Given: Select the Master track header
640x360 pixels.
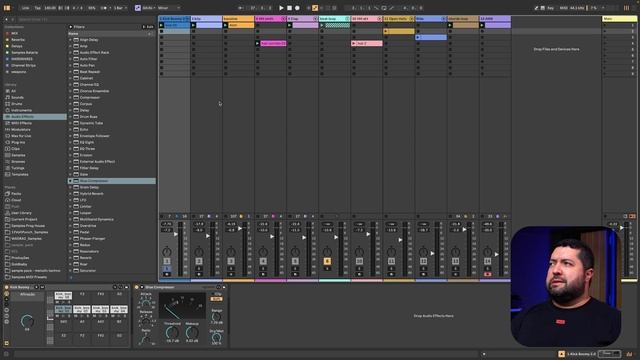Looking at the screenshot, I should coord(619,19).
